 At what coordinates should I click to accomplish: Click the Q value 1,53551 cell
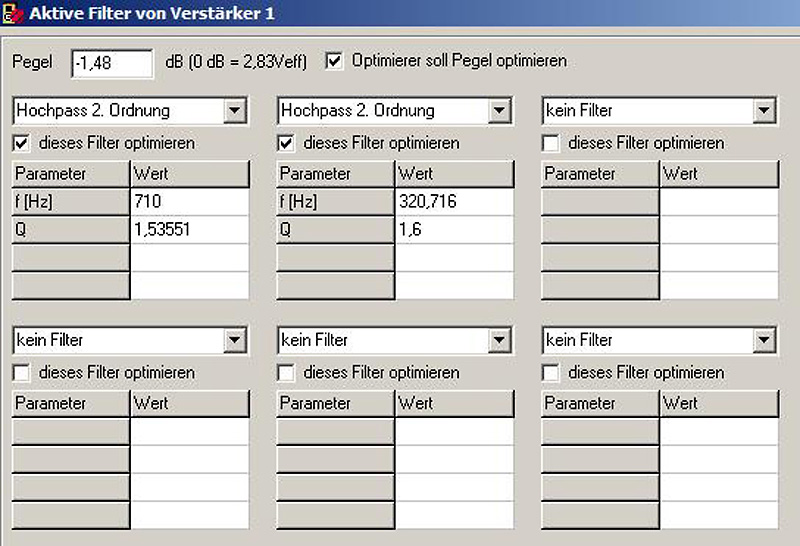[189, 229]
